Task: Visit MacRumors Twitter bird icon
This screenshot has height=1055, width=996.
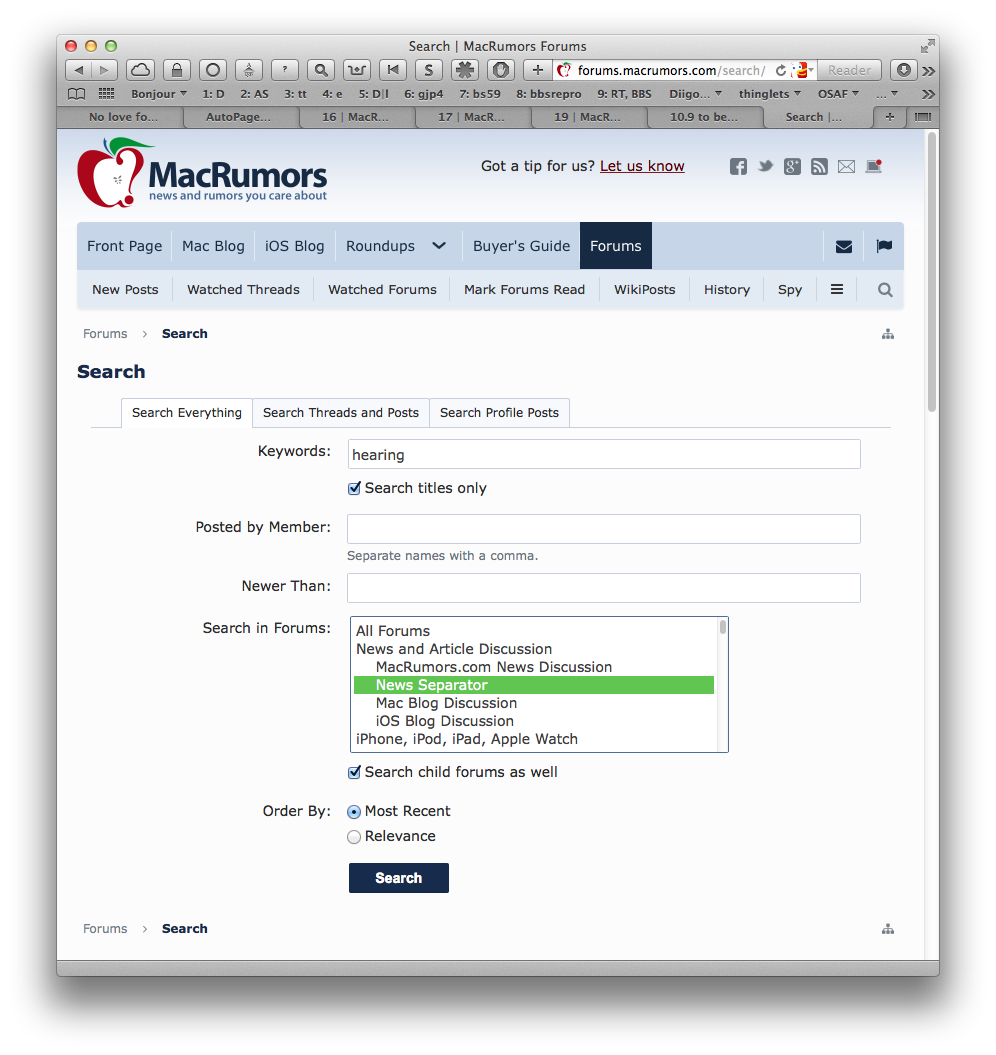Action: click(x=765, y=166)
